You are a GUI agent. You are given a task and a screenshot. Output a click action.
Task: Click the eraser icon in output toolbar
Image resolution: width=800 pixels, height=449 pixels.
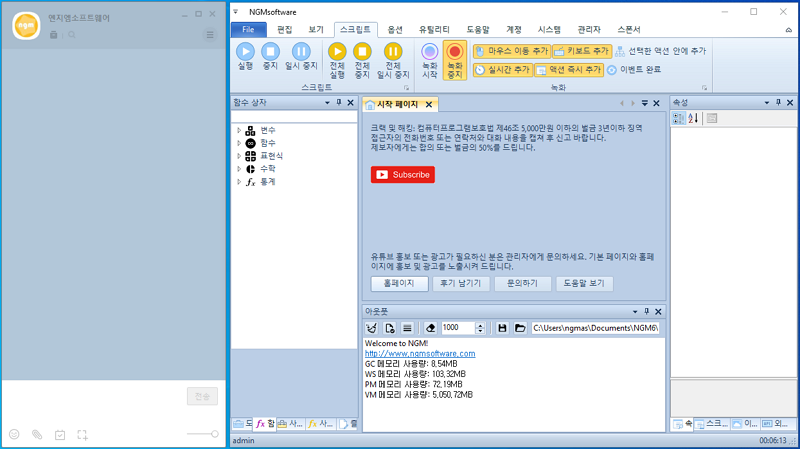click(430, 328)
